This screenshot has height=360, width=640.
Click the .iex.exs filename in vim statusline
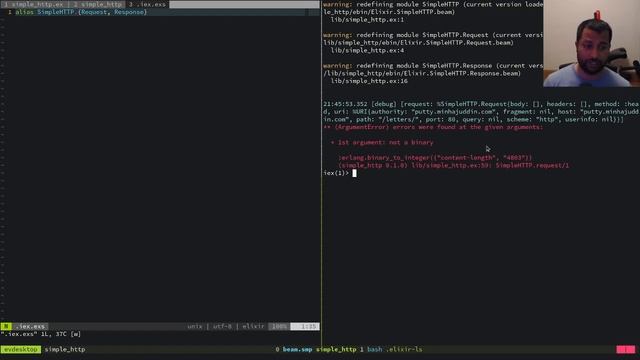pyautogui.click(x=31, y=327)
